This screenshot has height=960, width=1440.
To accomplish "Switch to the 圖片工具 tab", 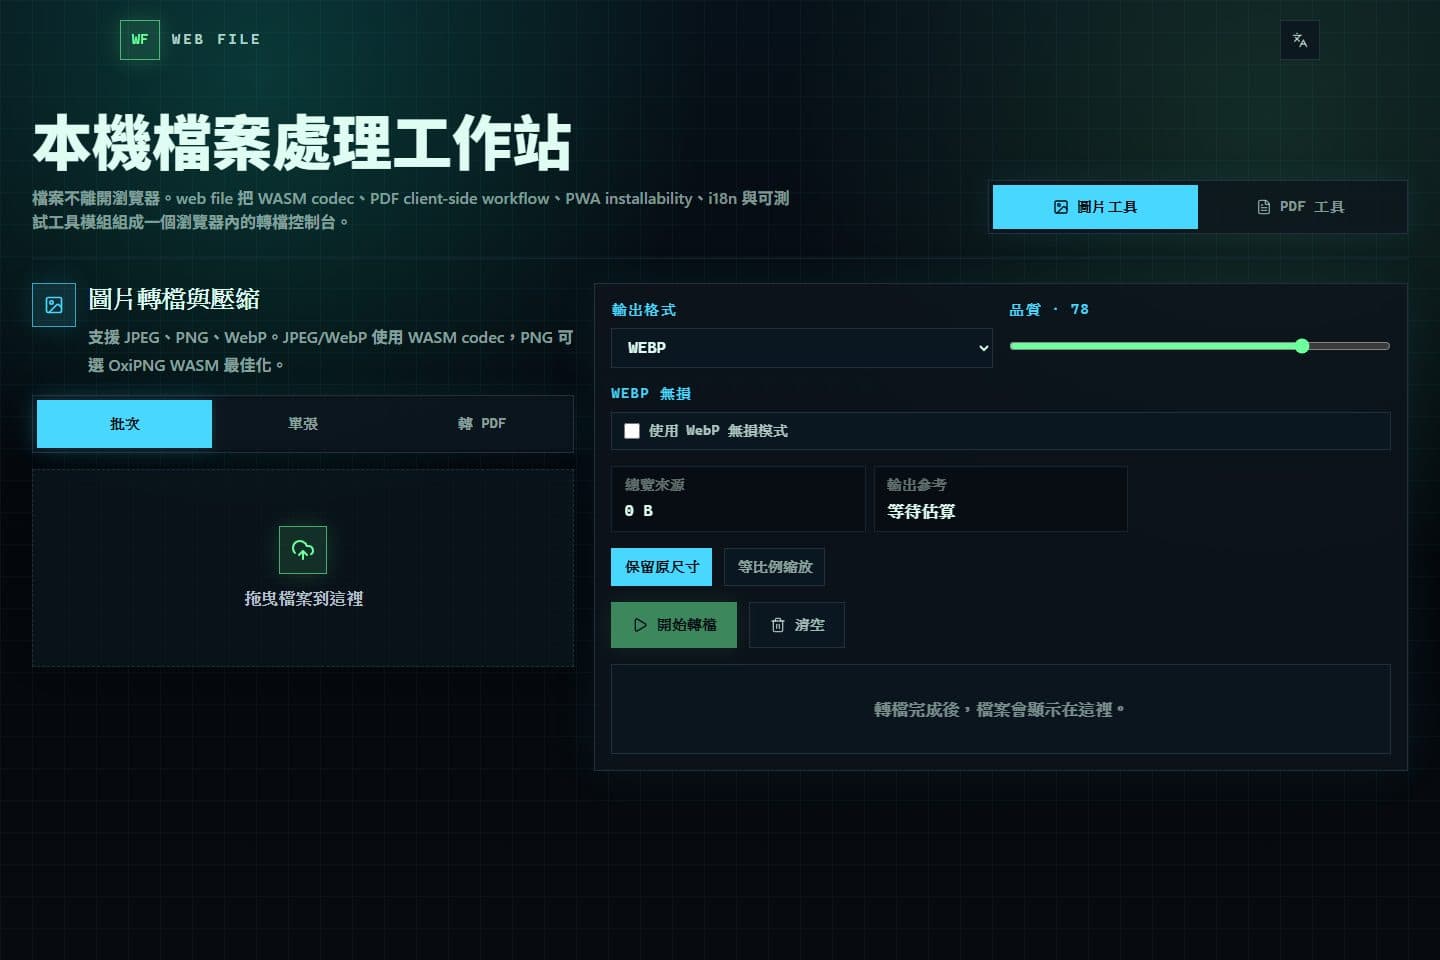I will pos(1095,207).
